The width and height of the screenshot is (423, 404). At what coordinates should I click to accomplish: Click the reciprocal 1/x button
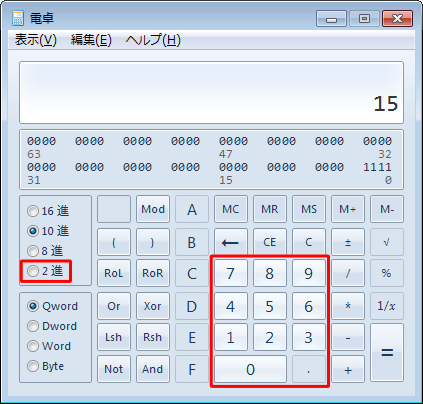pyautogui.click(x=387, y=306)
